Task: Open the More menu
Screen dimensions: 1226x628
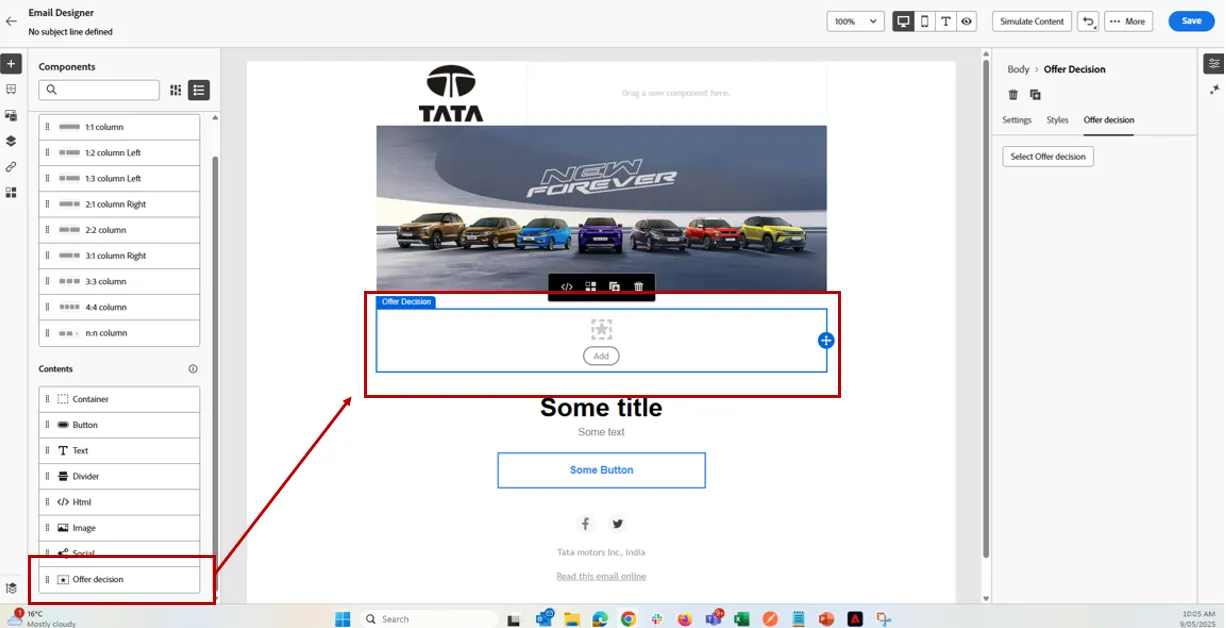Action: [x=1128, y=21]
